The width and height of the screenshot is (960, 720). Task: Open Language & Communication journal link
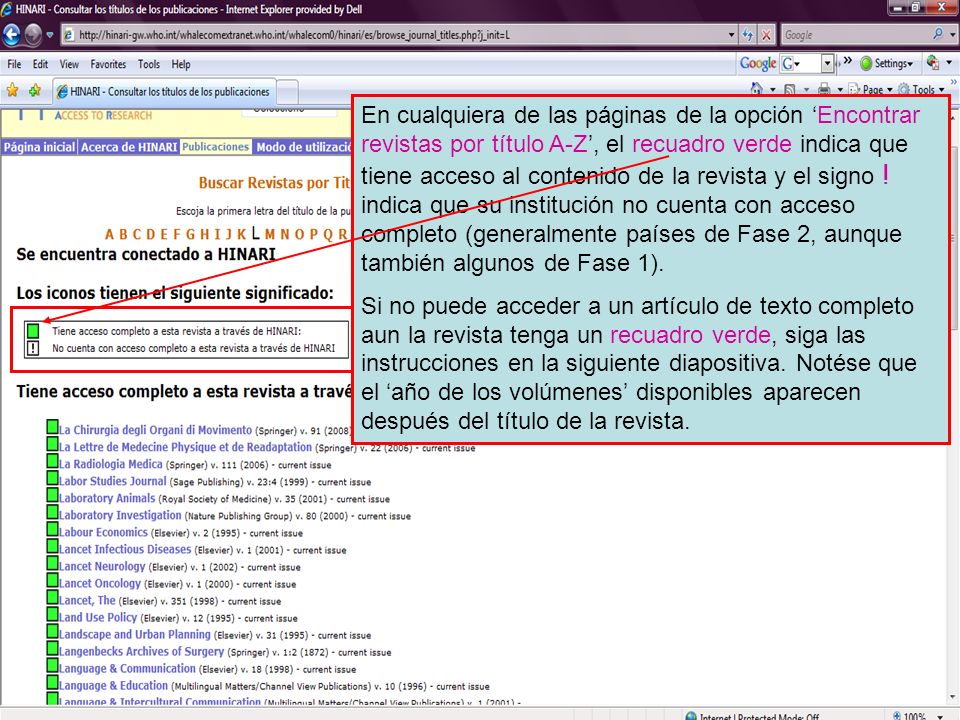[x=127, y=669]
